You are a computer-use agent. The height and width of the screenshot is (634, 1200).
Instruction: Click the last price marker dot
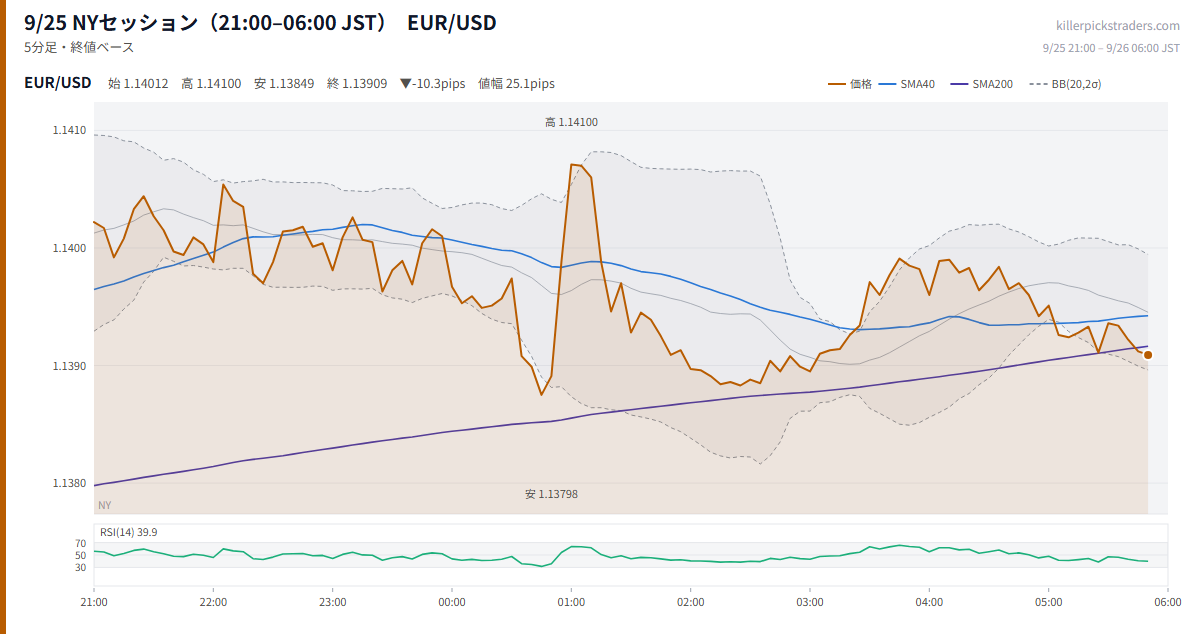click(x=1148, y=355)
